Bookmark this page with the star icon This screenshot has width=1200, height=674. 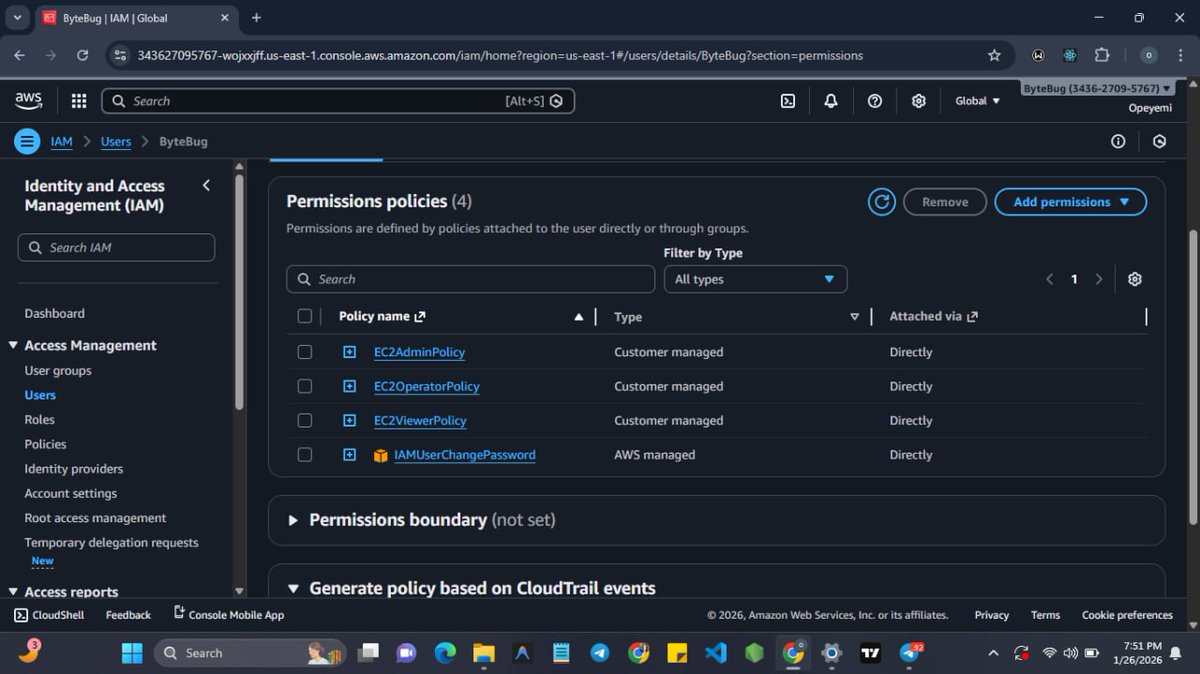(994, 55)
